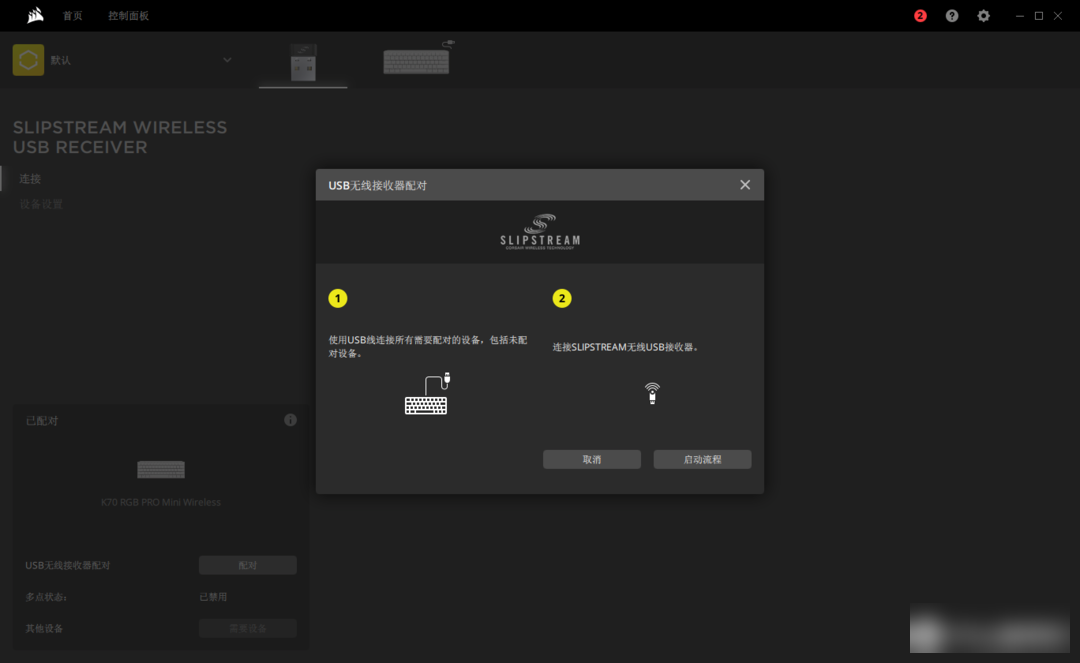Click the 取消 cancel button
1080x663 pixels.
[x=591, y=459]
